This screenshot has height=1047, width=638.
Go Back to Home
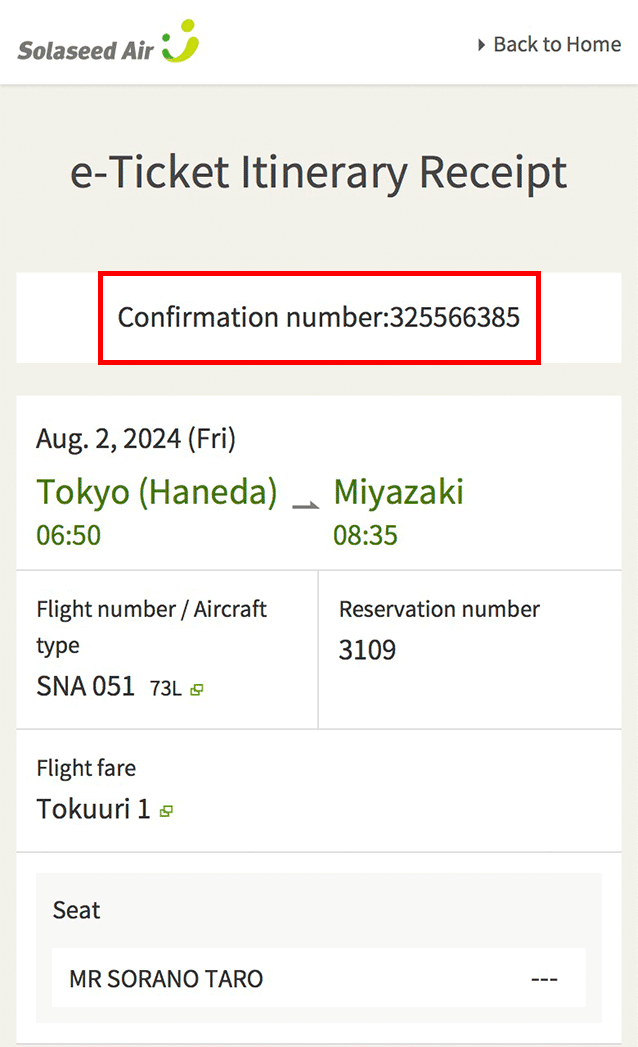[556, 44]
